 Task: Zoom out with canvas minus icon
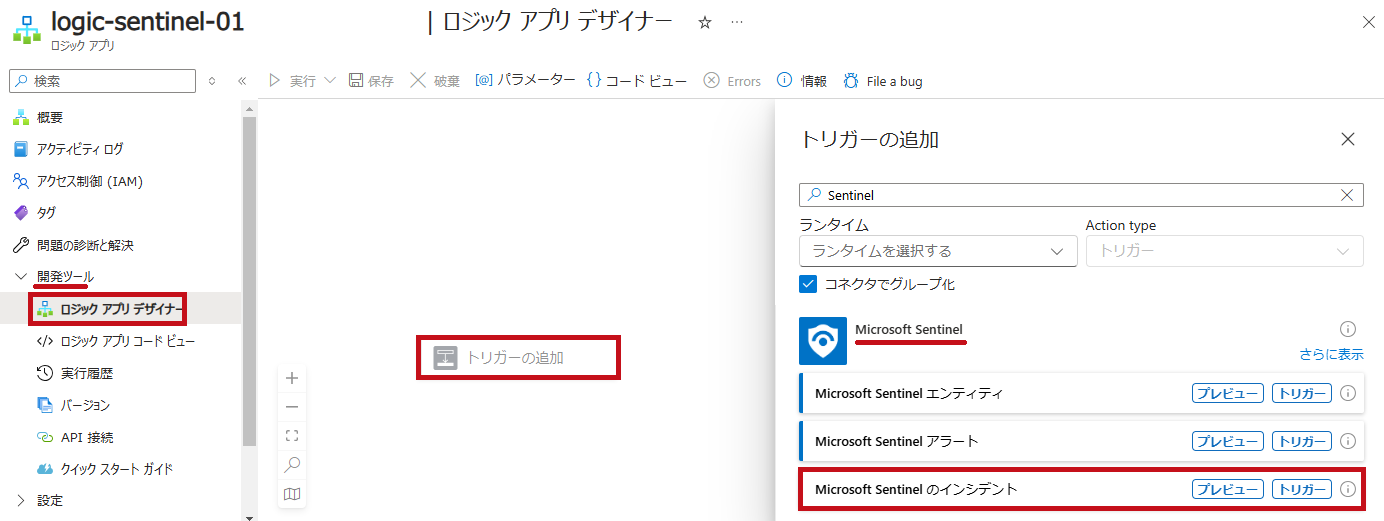click(x=292, y=407)
